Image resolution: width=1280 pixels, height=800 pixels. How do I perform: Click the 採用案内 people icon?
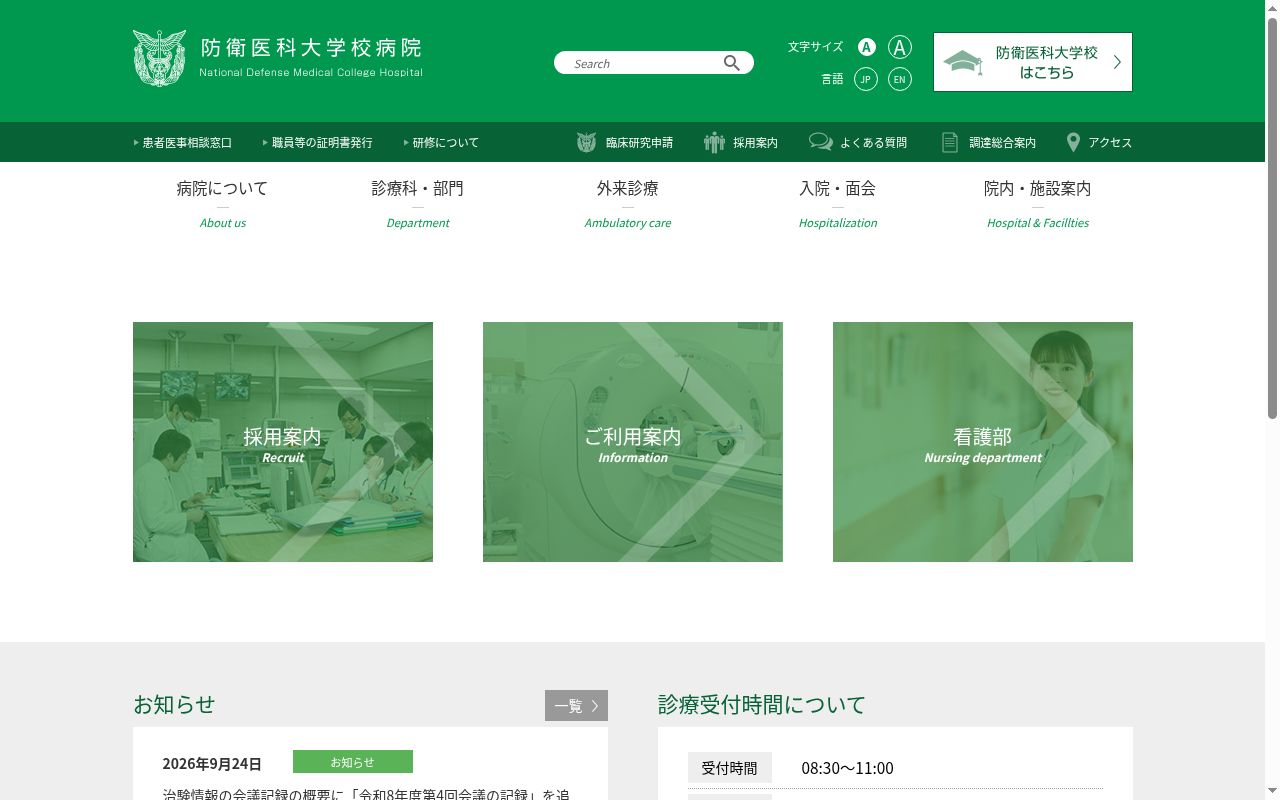tap(714, 142)
